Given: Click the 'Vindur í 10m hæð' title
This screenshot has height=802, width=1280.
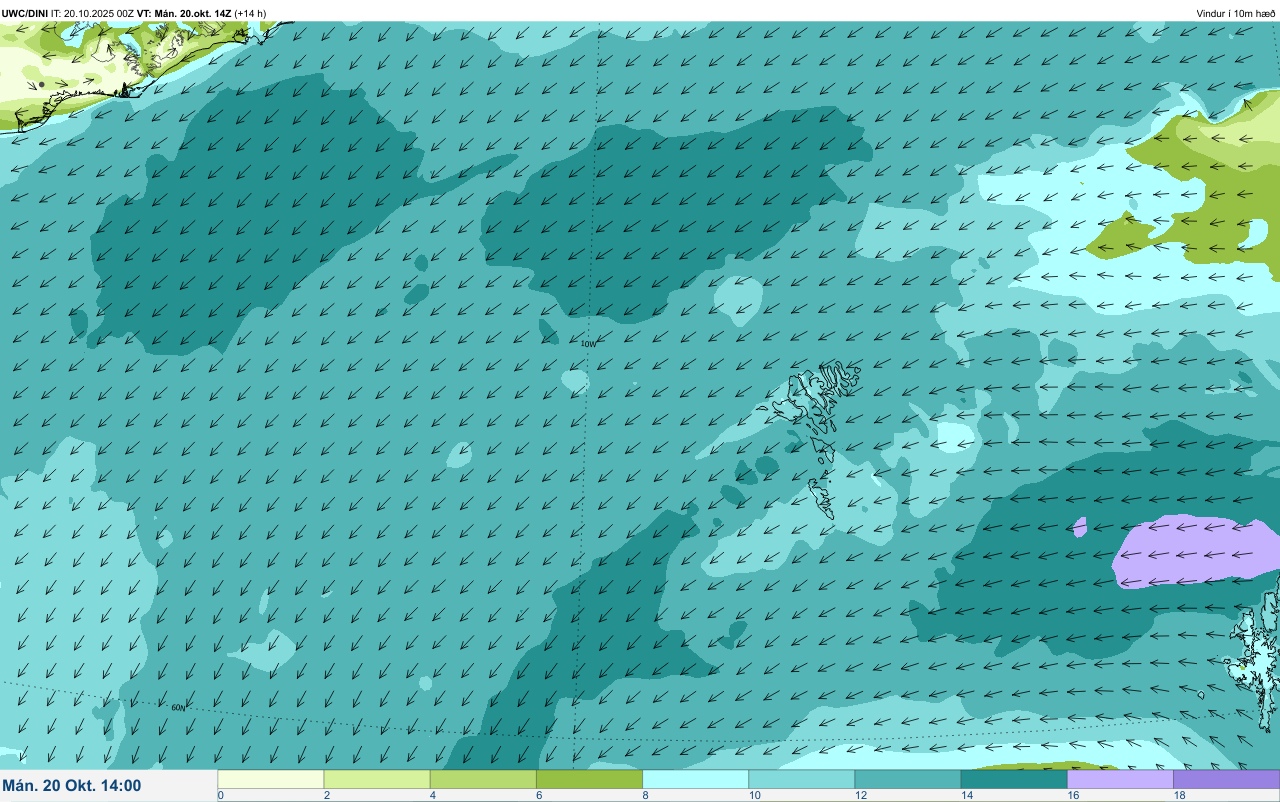Looking at the screenshot, I should (1235, 13).
